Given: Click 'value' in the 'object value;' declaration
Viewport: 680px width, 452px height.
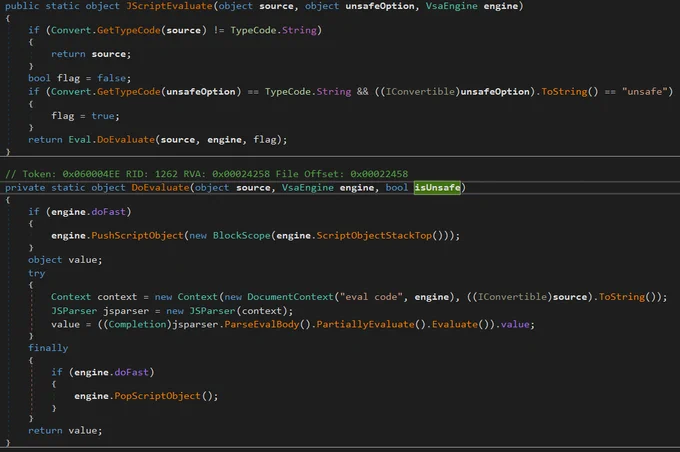Looking at the screenshot, I should click(82, 260).
